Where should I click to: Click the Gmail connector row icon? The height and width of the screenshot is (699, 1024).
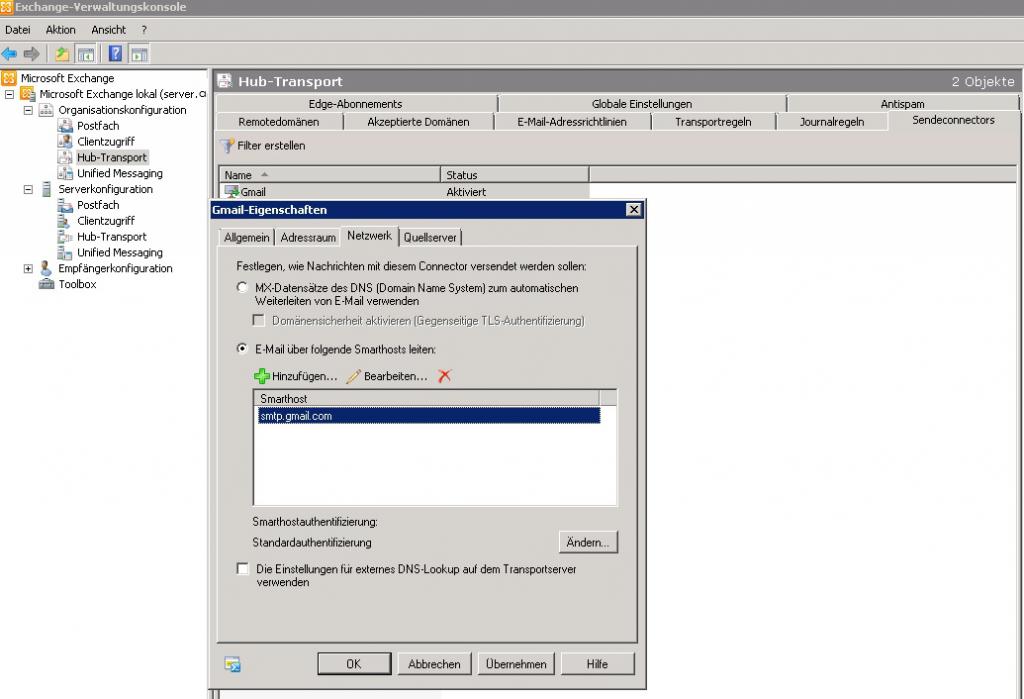pyautogui.click(x=231, y=191)
